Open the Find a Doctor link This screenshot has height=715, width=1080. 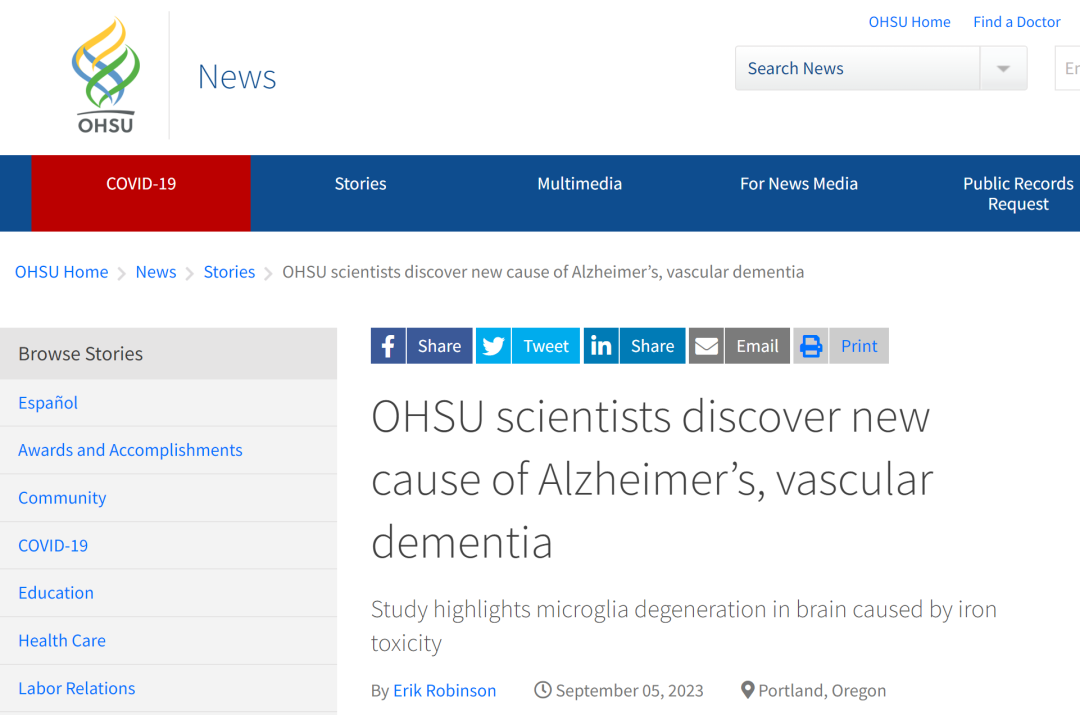pos(1017,22)
